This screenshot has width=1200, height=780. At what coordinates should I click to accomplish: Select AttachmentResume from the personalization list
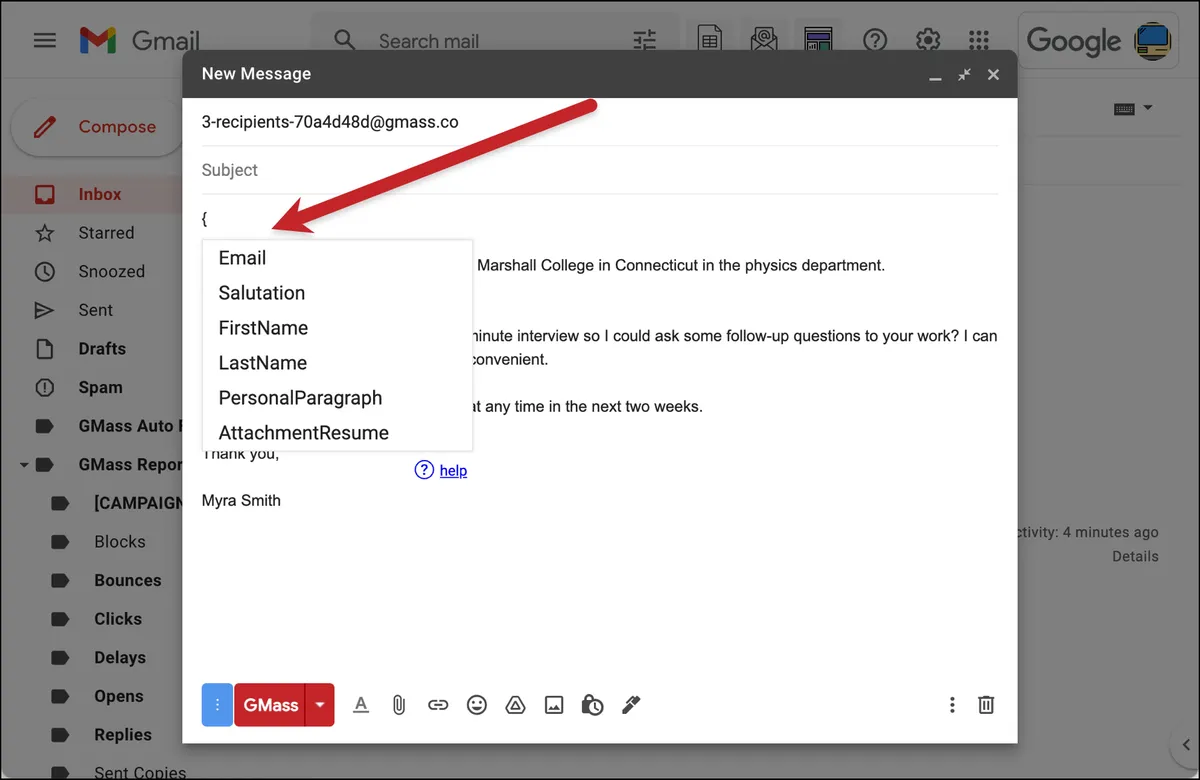337,433
